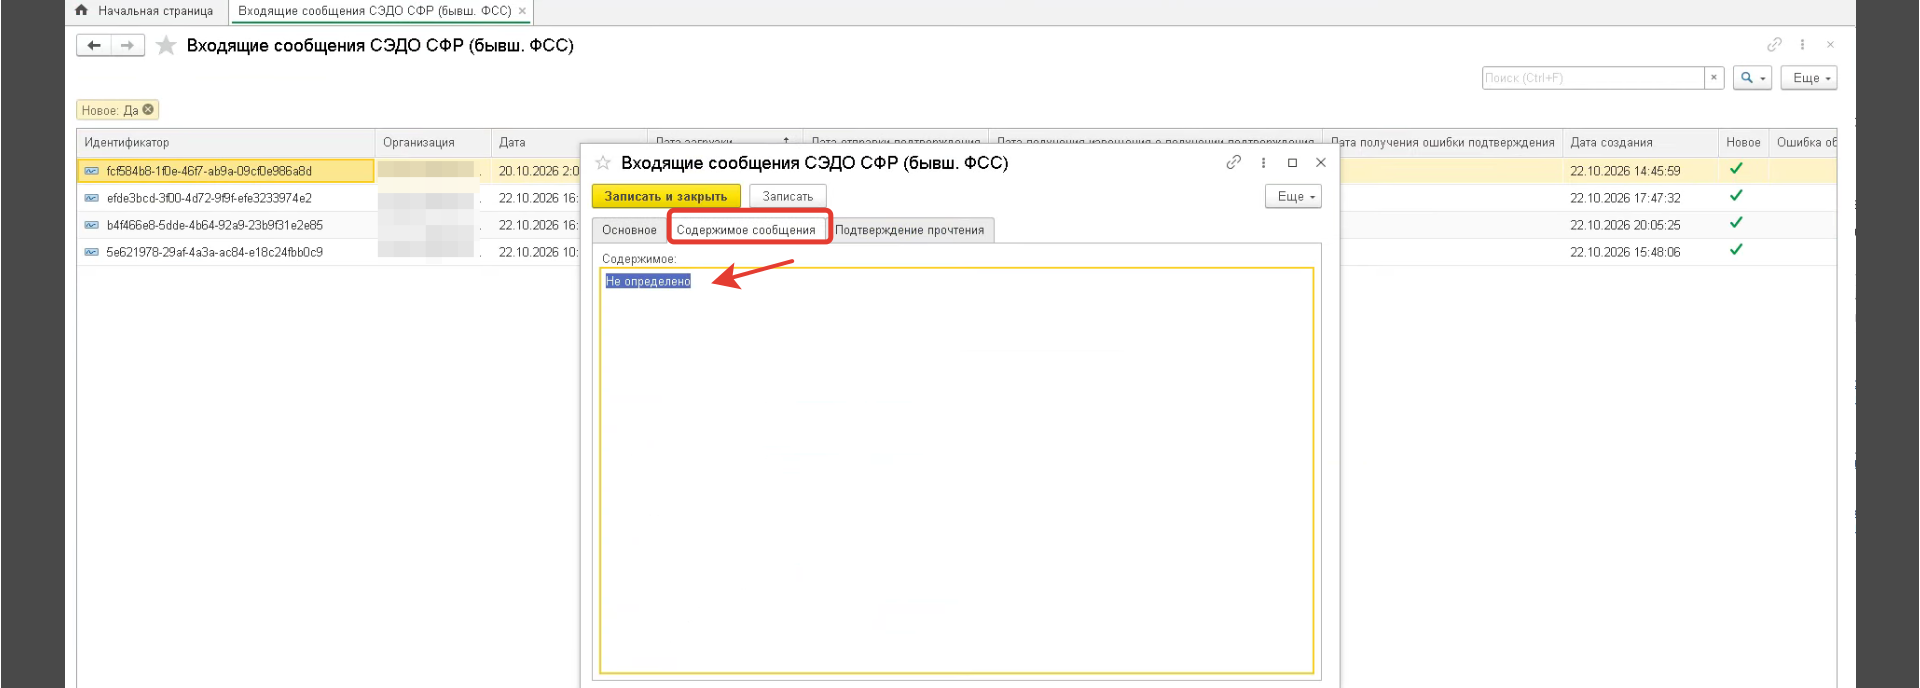Click the Записать и закрыть button
Image resolution: width=1920 pixels, height=688 pixels.
[x=666, y=196]
